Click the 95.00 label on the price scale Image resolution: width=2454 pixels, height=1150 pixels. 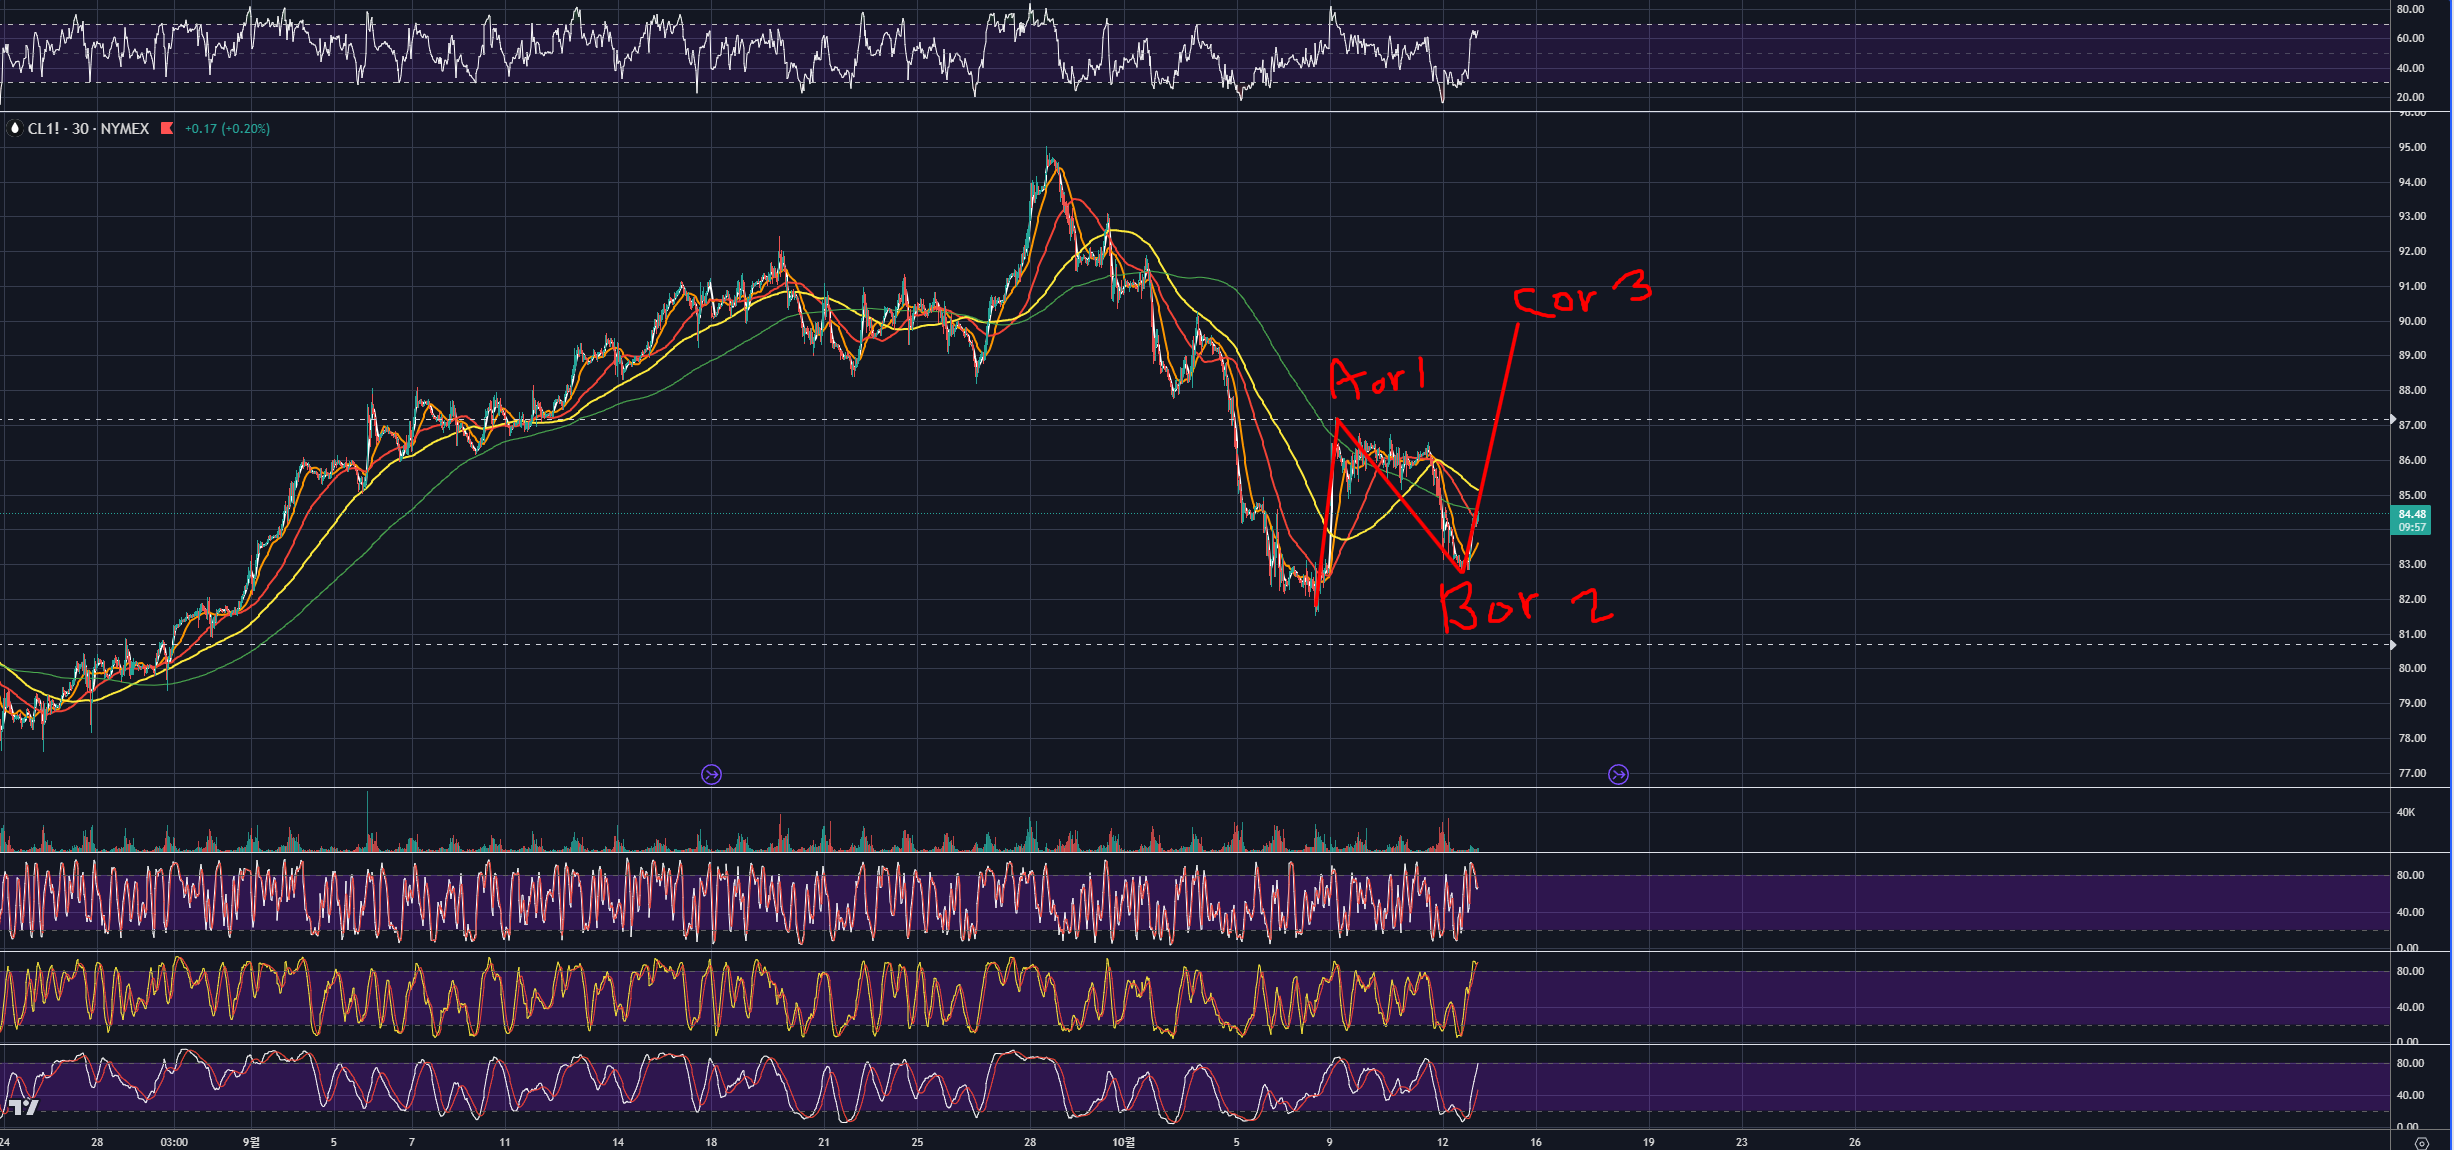click(x=2411, y=147)
